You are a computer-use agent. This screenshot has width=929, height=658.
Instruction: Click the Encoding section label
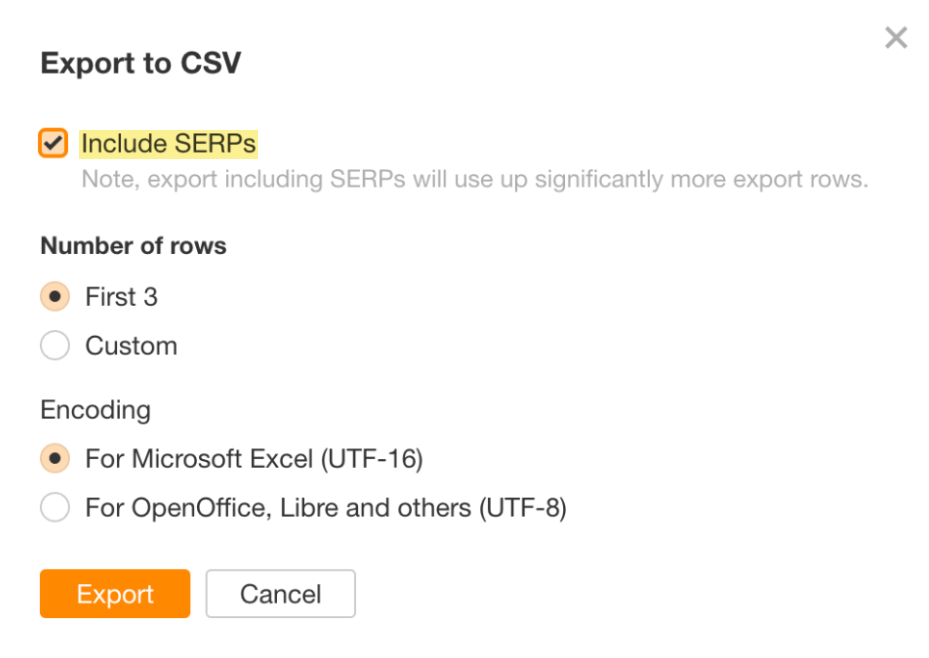tap(95, 410)
